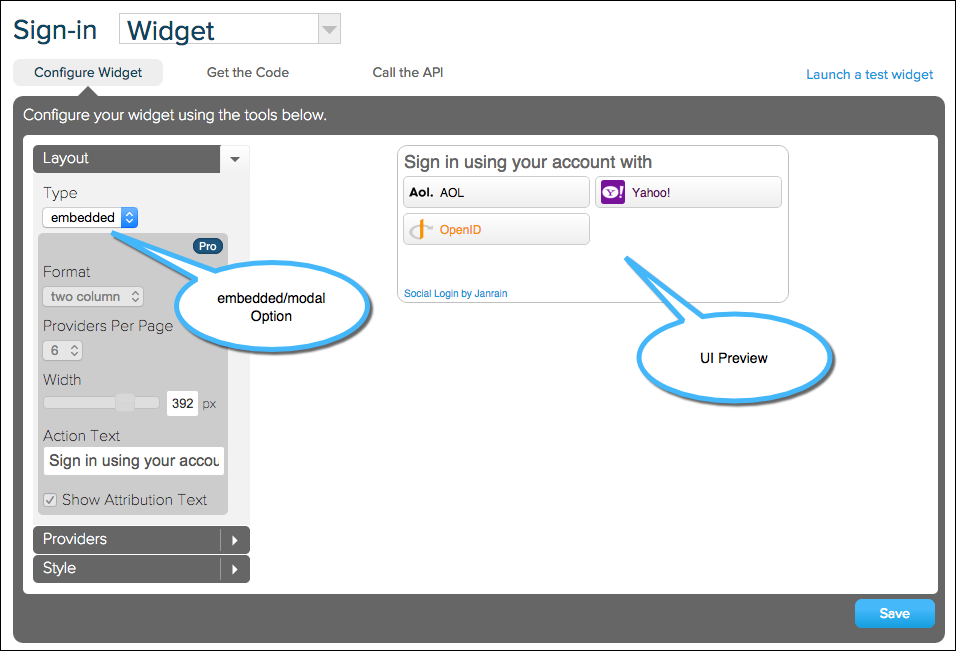The image size is (956, 651).
Task: Switch to the Get the Code tab
Action: pos(248,72)
